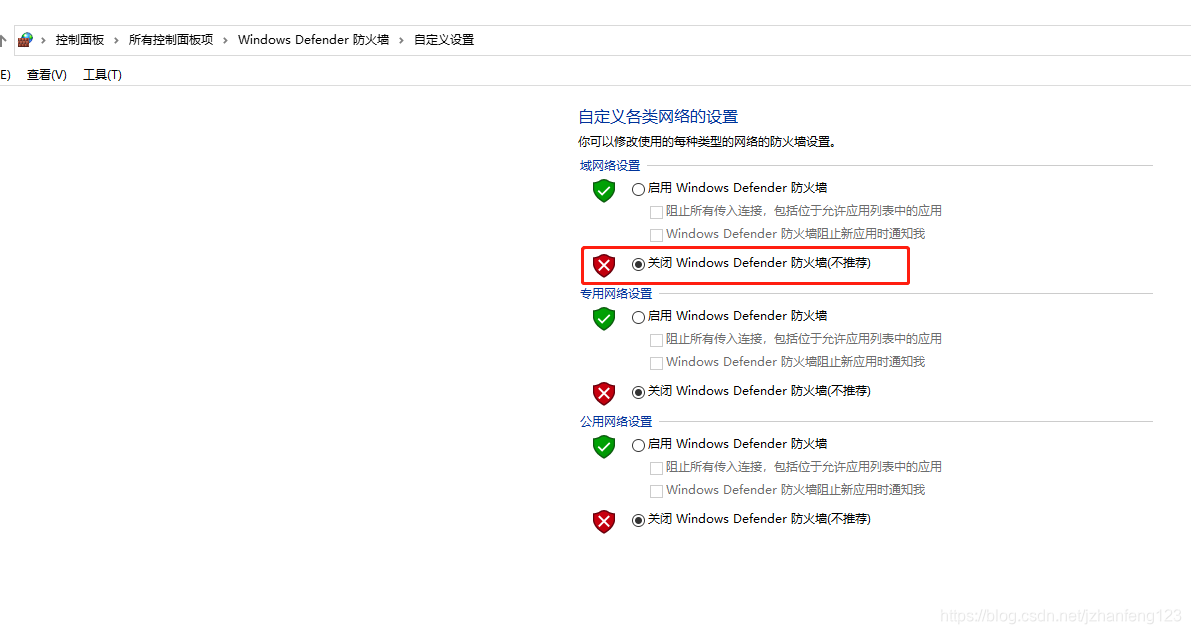Click green shield icon under 专用网络设置

(x=604, y=319)
